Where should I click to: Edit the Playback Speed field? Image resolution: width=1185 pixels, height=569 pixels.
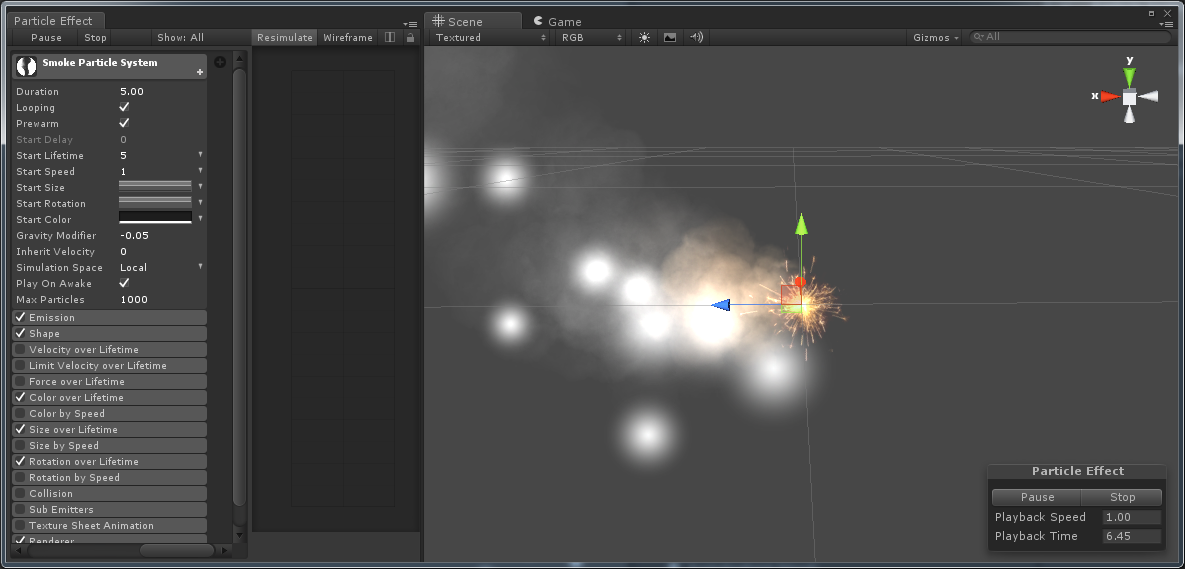pyautogui.click(x=1131, y=517)
